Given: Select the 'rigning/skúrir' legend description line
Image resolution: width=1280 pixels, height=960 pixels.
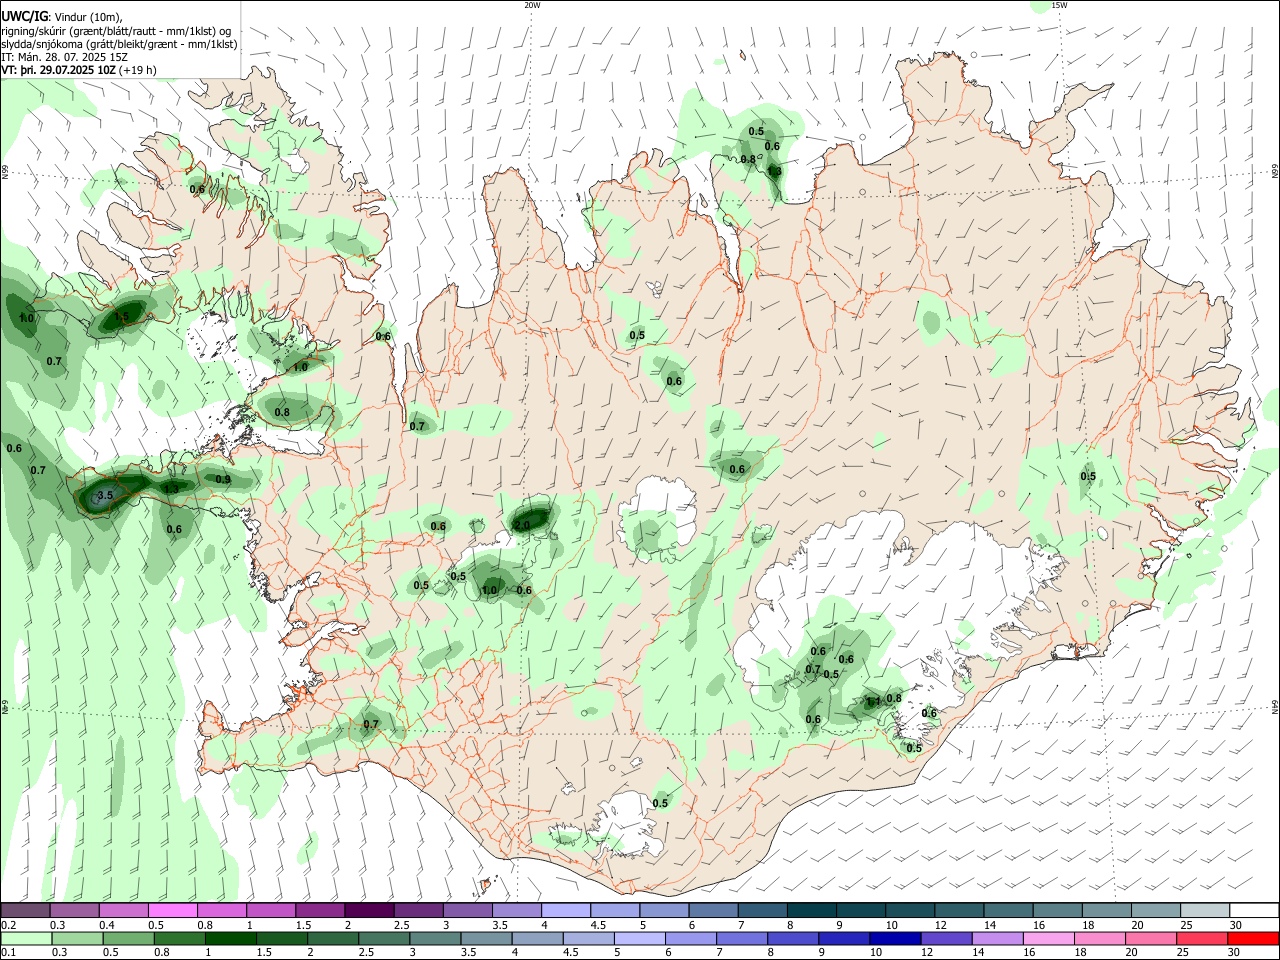Looking at the screenshot, I should [x=116, y=31].
